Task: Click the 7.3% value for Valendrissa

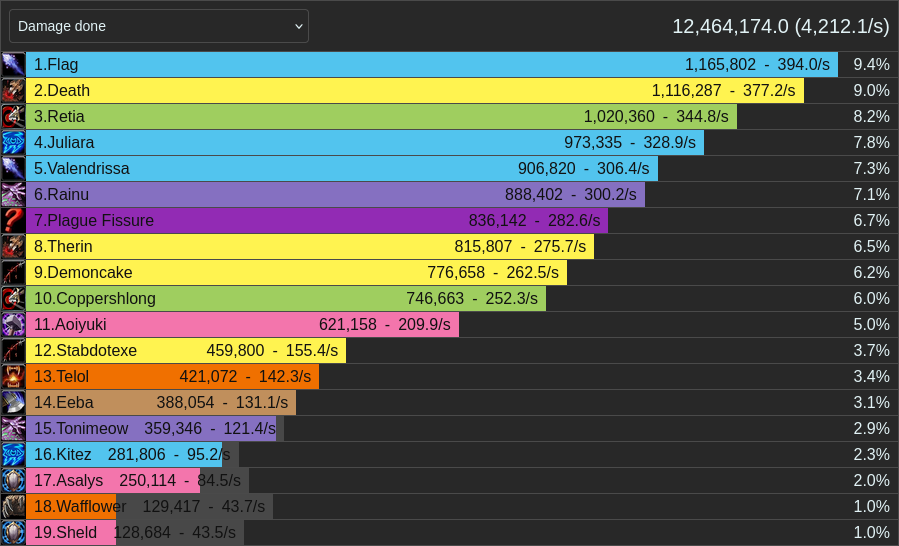Action: coord(871,169)
